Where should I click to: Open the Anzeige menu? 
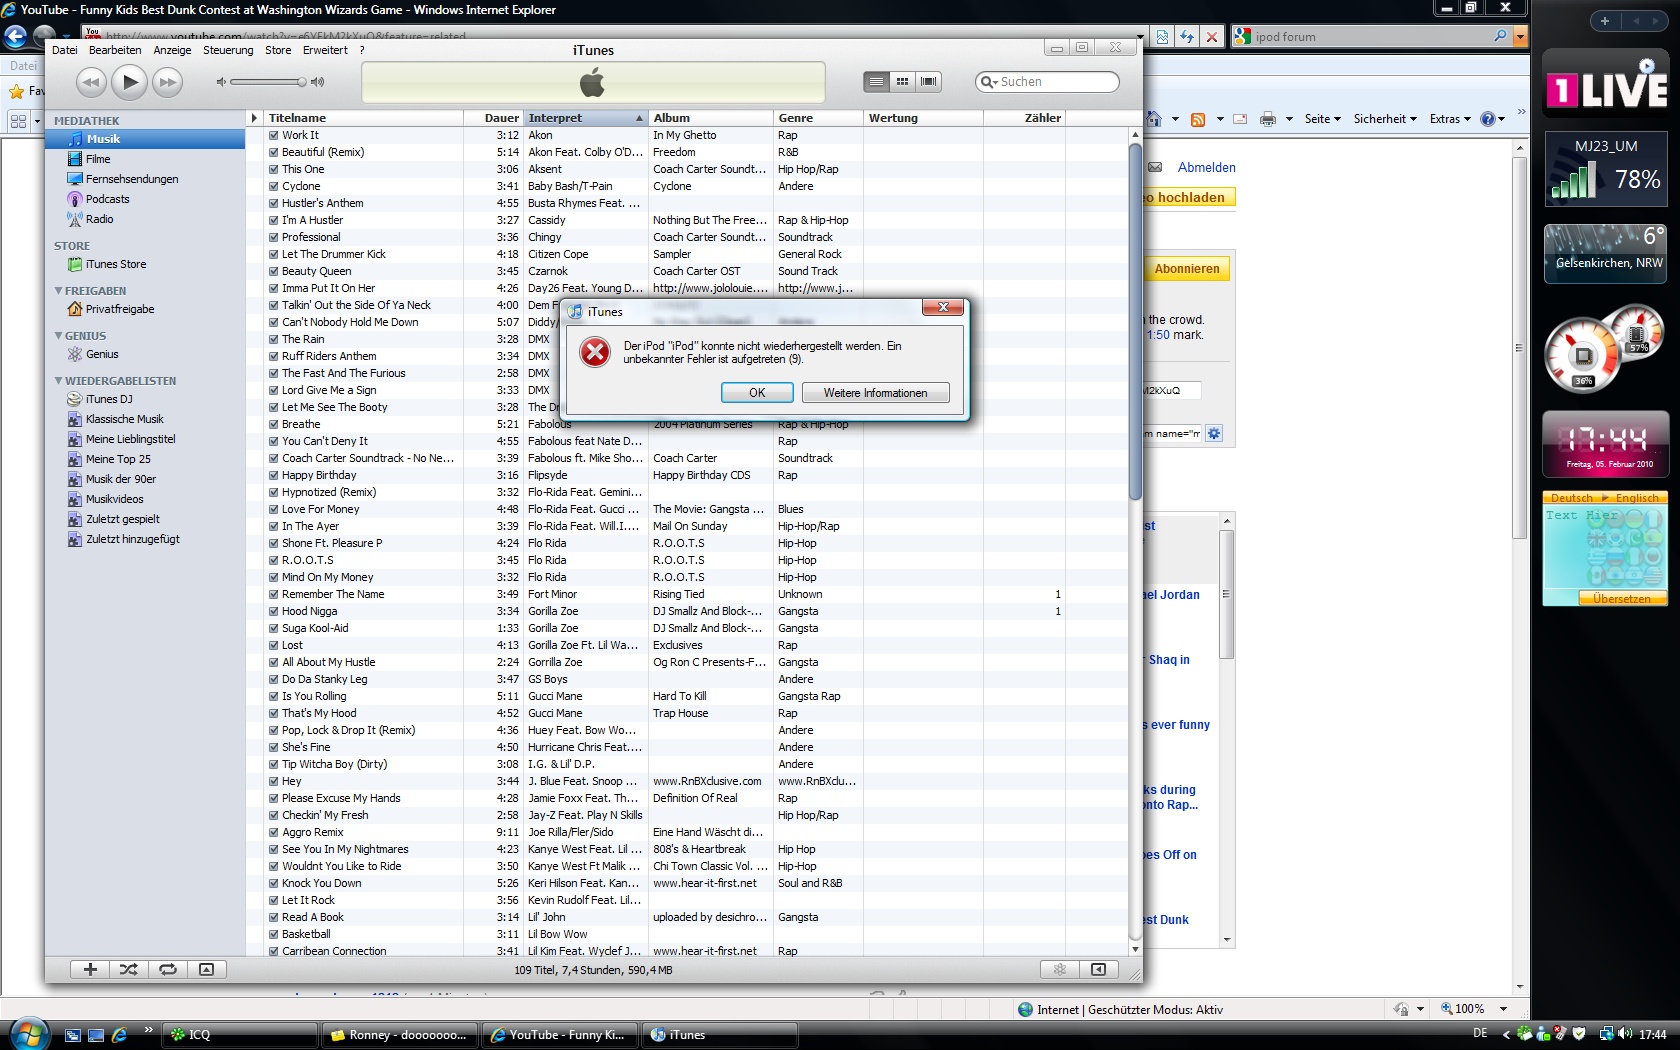coord(172,50)
